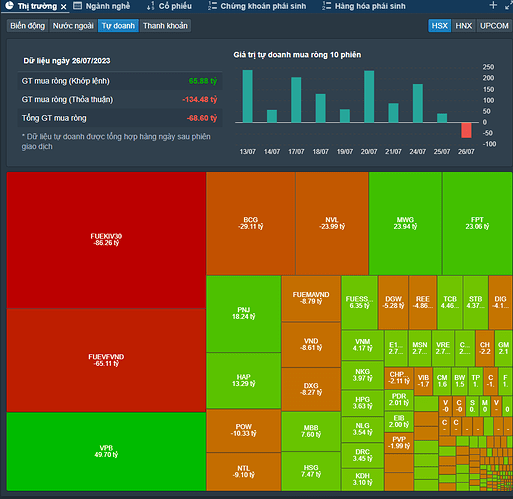Select the REE treemap block

pos(423,302)
